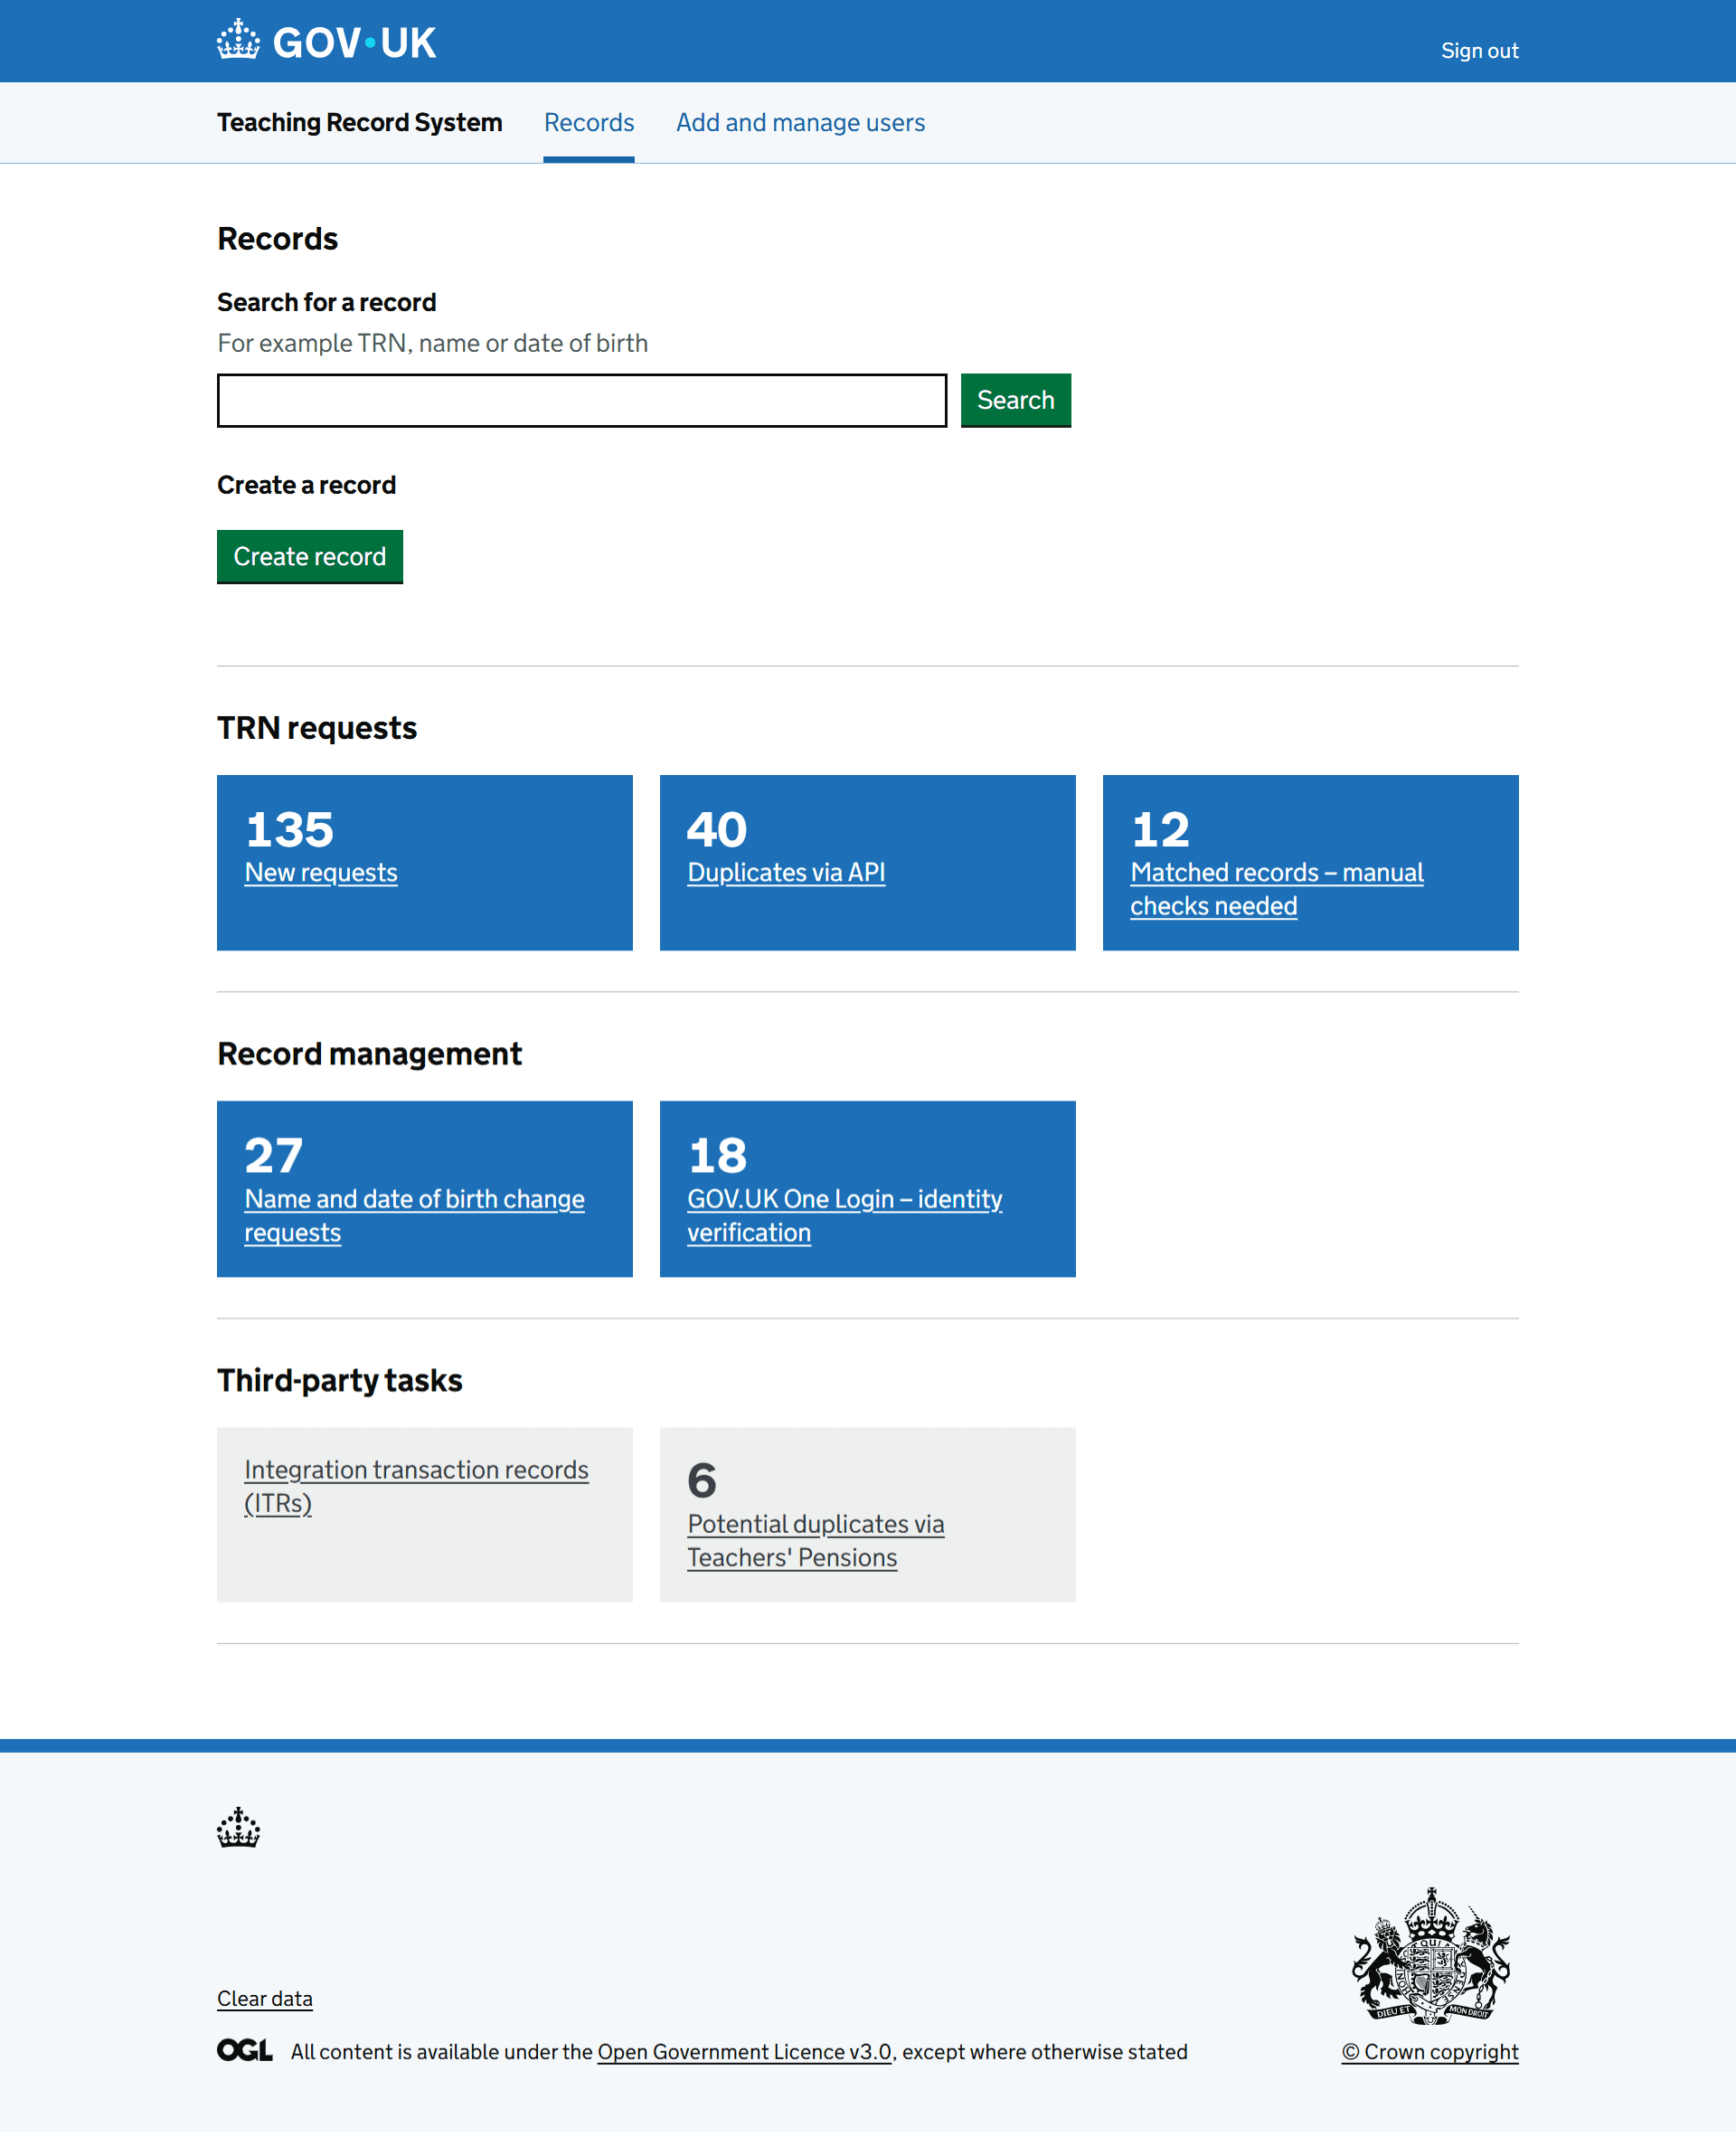This screenshot has width=1736, height=2137.
Task: Click Clear data in the footer
Action: [x=264, y=1998]
